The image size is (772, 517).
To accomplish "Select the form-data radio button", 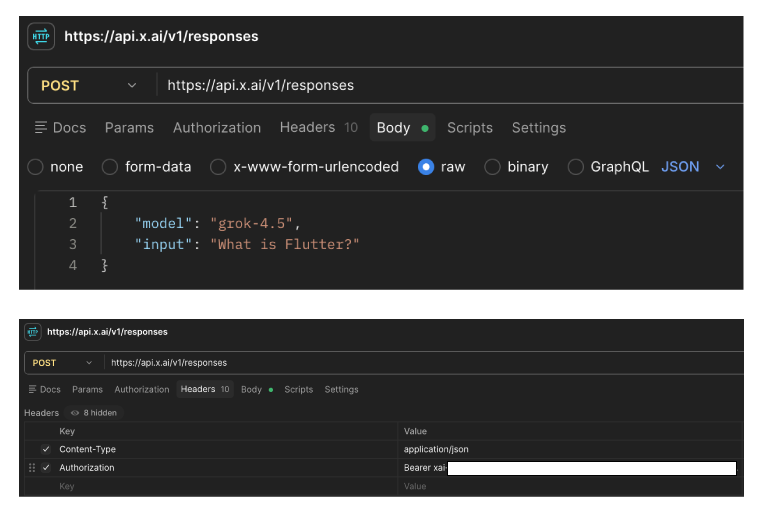I will tap(110, 167).
